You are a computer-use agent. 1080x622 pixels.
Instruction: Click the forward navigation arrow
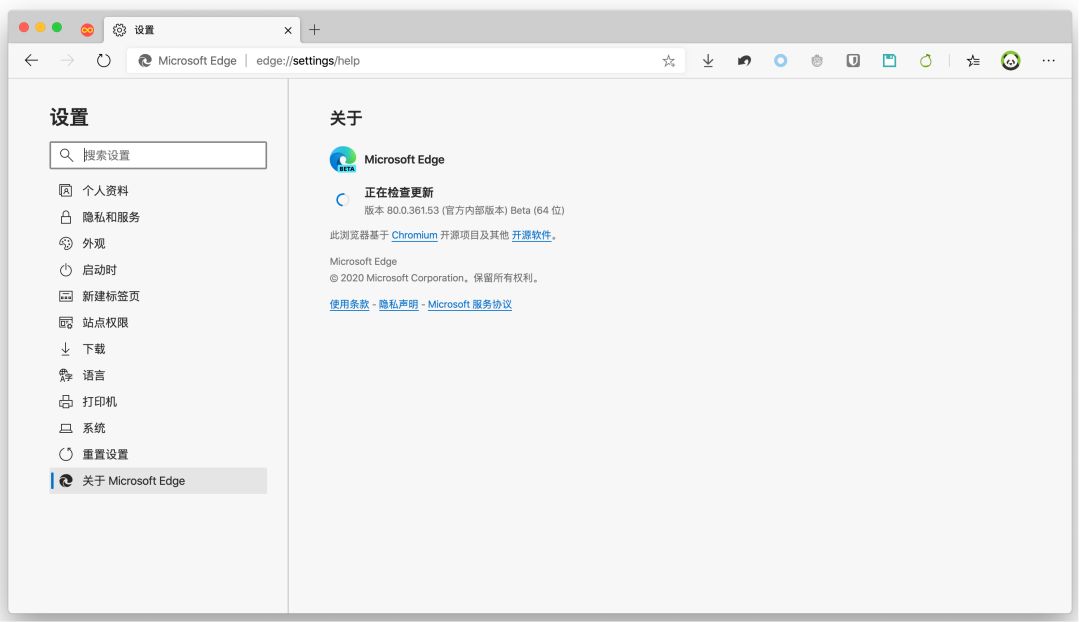point(68,61)
